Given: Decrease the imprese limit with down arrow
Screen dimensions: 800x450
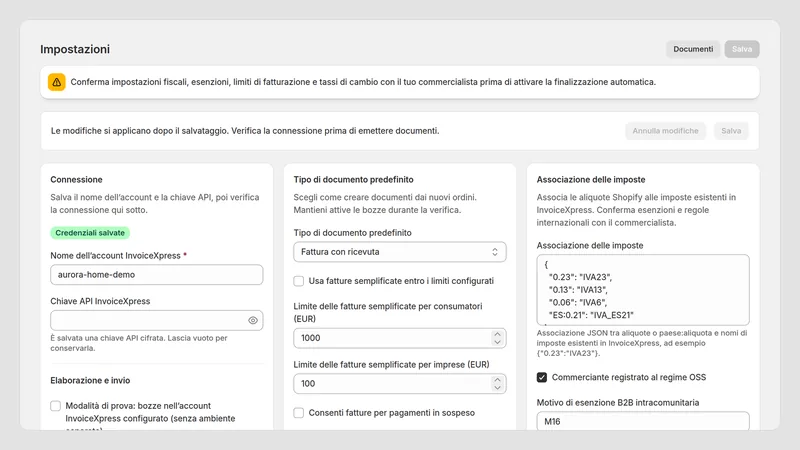Looking at the screenshot, I should (497, 388).
